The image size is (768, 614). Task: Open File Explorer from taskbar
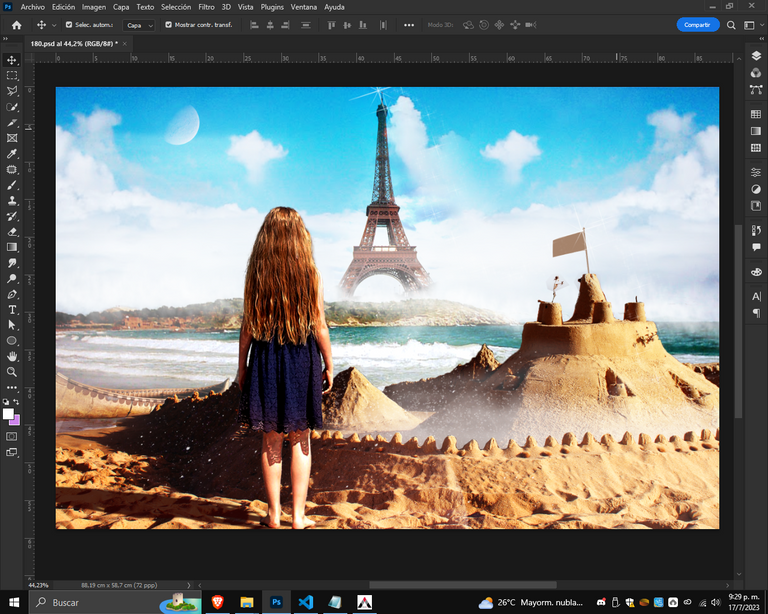coord(247,602)
